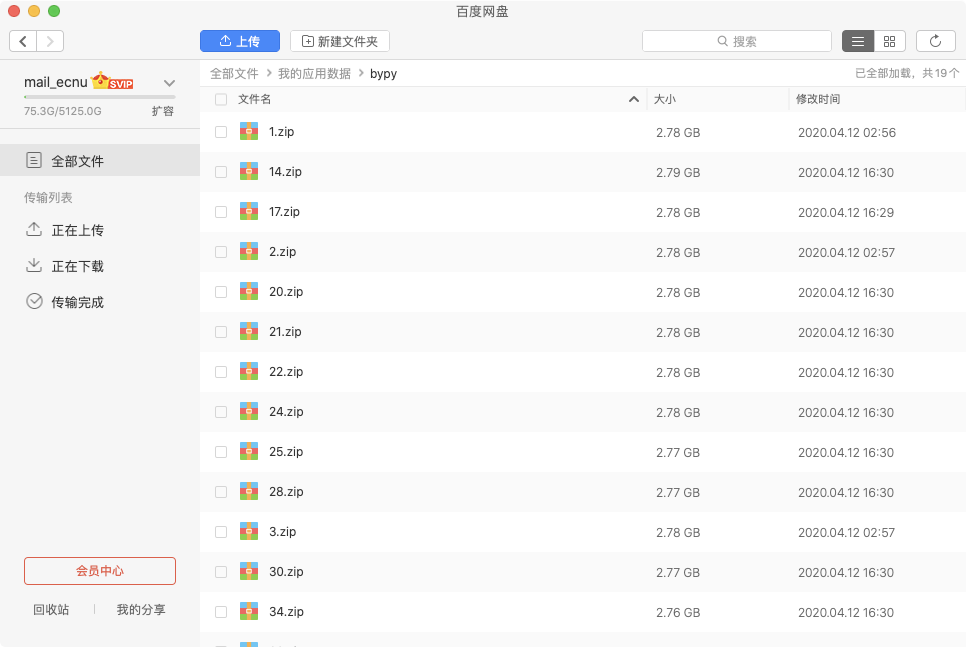Sort by 修改时间 column header
The width and height of the screenshot is (966, 647).
[x=818, y=99]
